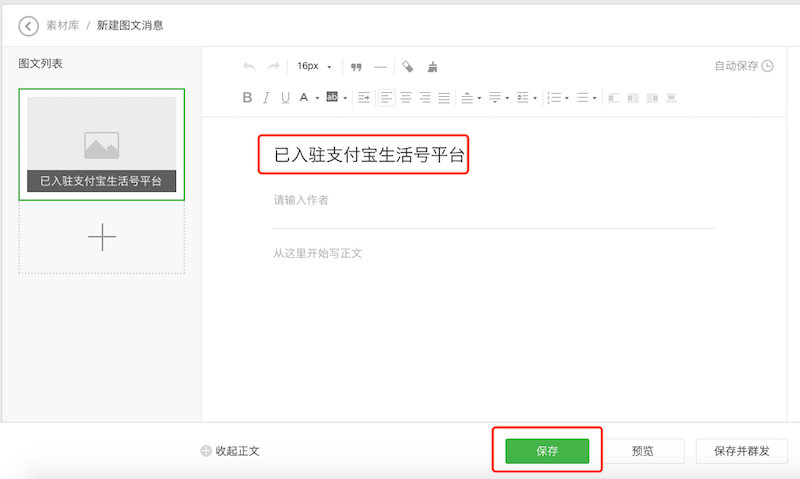Click the image float right icon
Image resolution: width=800 pixels, height=479 pixels.
pyautogui.click(x=652, y=98)
